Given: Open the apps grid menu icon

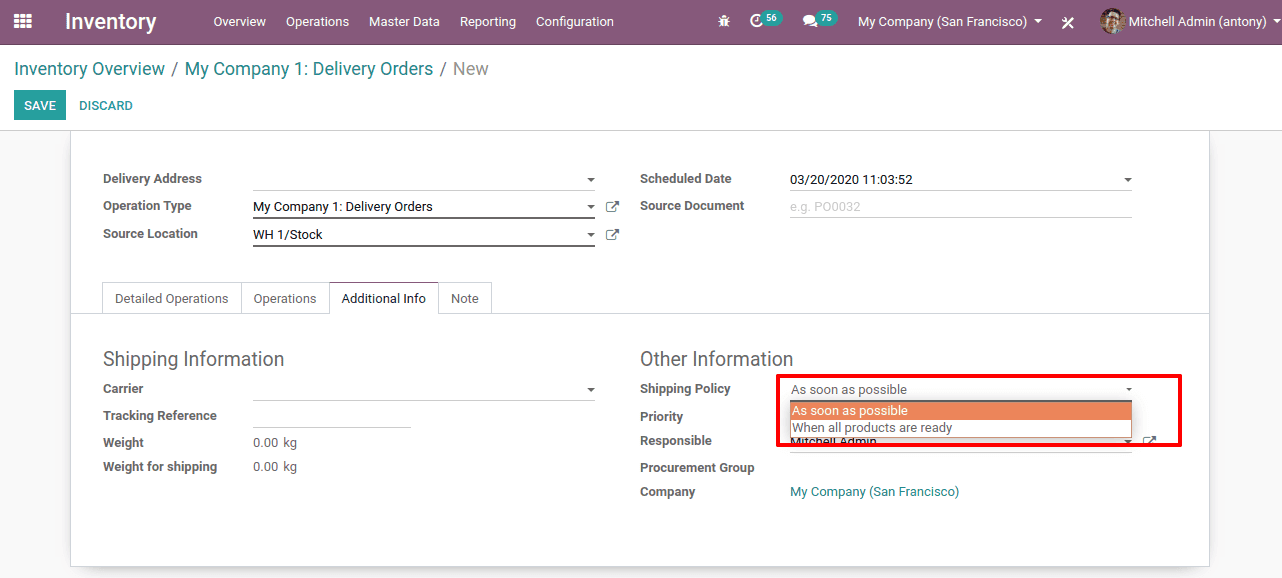Looking at the screenshot, I should coord(23,21).
